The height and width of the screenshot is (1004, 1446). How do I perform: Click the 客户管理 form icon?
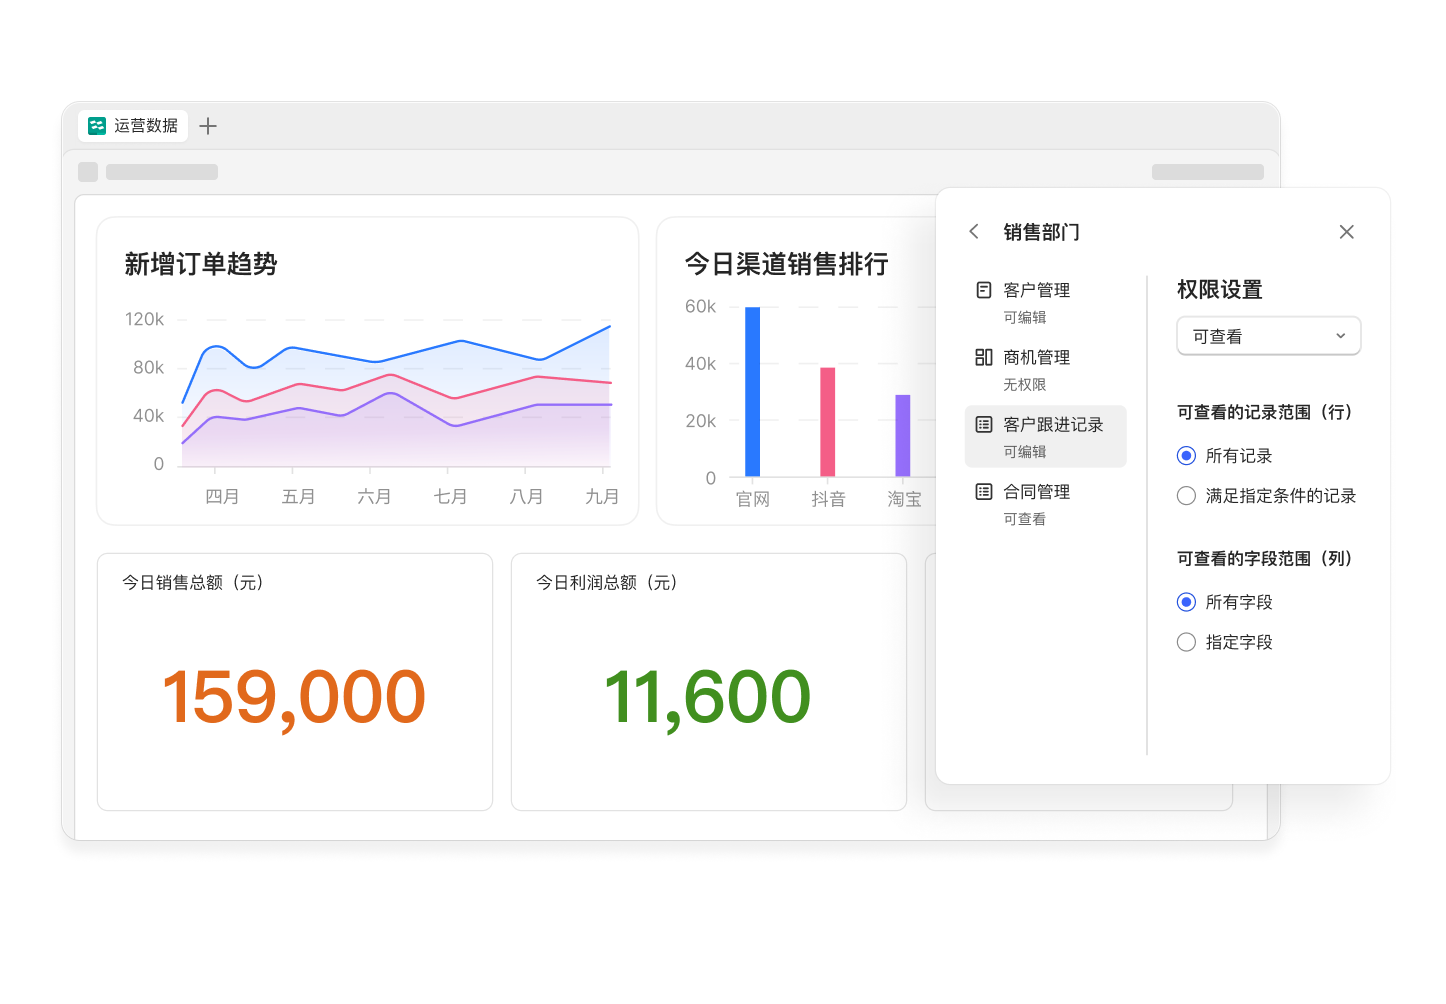tap(984, 290)
